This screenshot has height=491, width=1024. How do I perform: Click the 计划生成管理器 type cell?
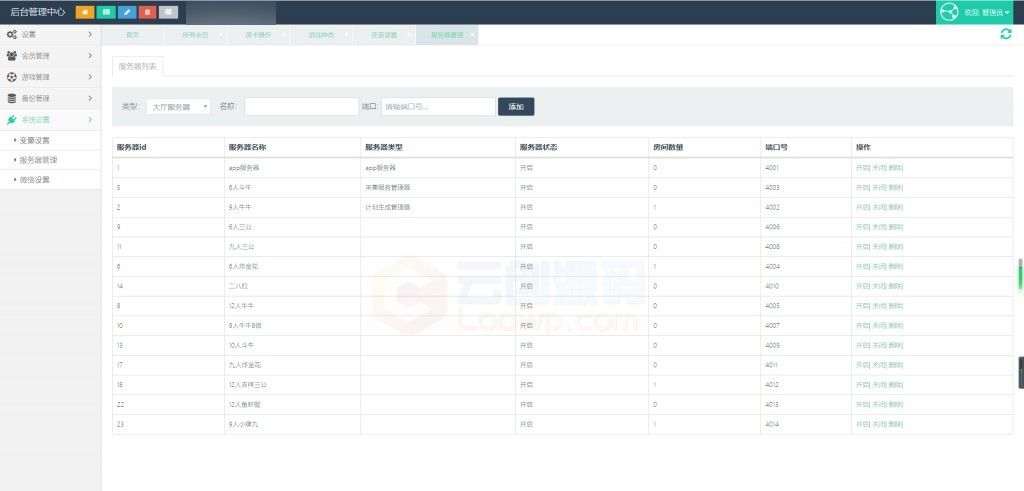[388, 207]
